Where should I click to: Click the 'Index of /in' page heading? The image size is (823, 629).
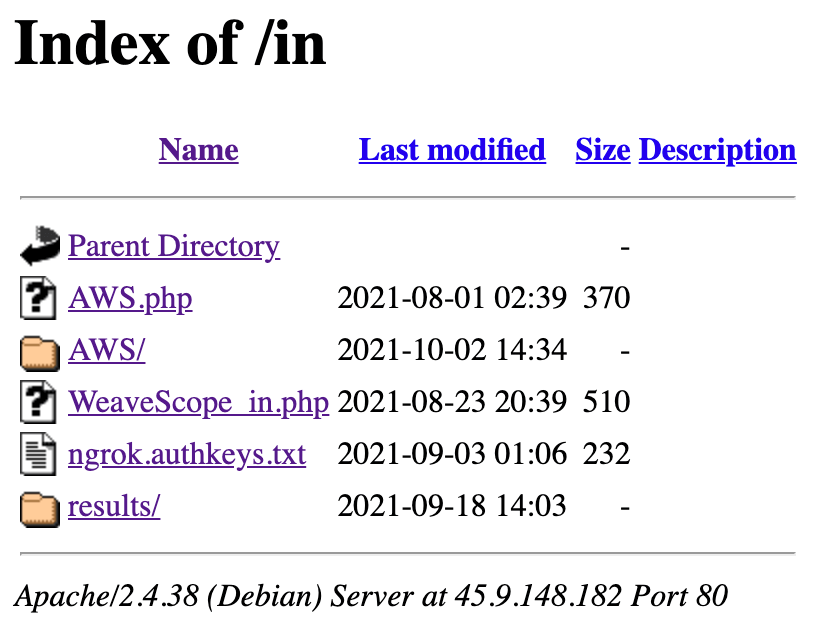coord(171,45)
